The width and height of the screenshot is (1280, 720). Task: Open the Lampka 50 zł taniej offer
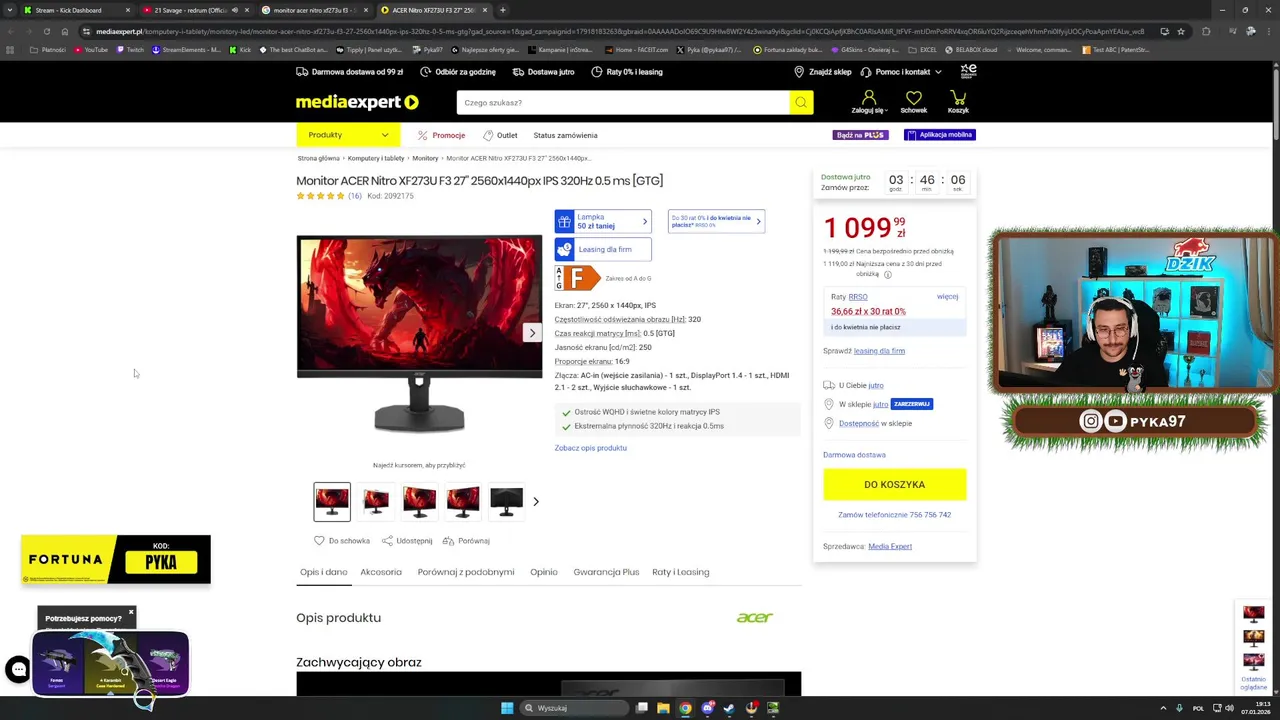pos(603,221)
